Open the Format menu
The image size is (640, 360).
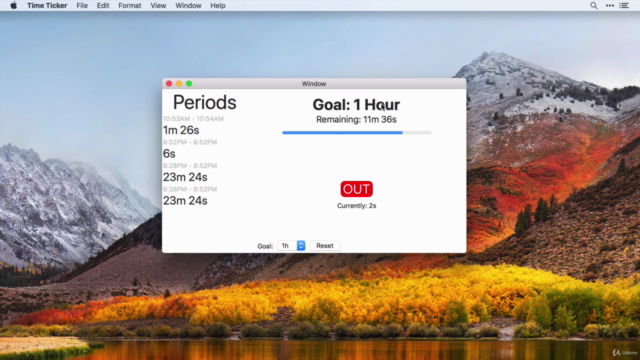click(130, 5)
